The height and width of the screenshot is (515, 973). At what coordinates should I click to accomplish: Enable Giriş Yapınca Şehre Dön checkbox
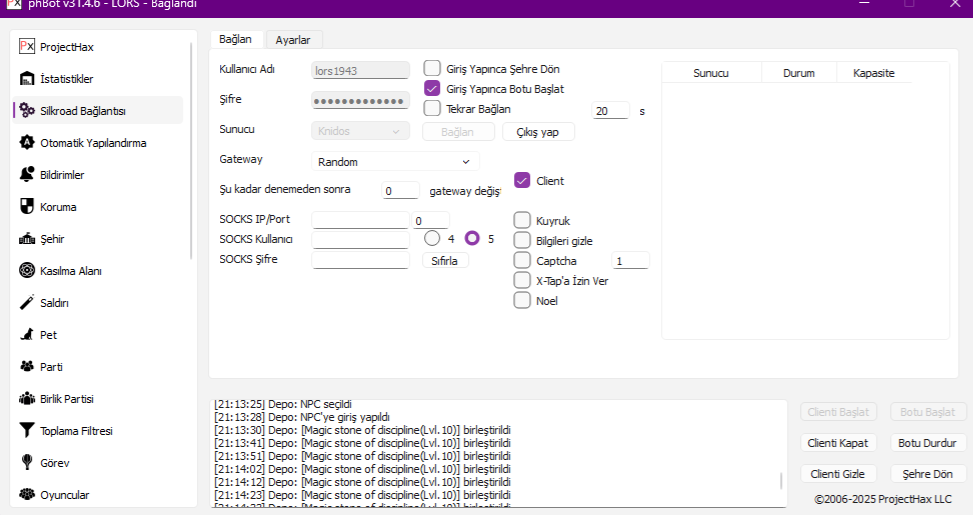(433, 69)
